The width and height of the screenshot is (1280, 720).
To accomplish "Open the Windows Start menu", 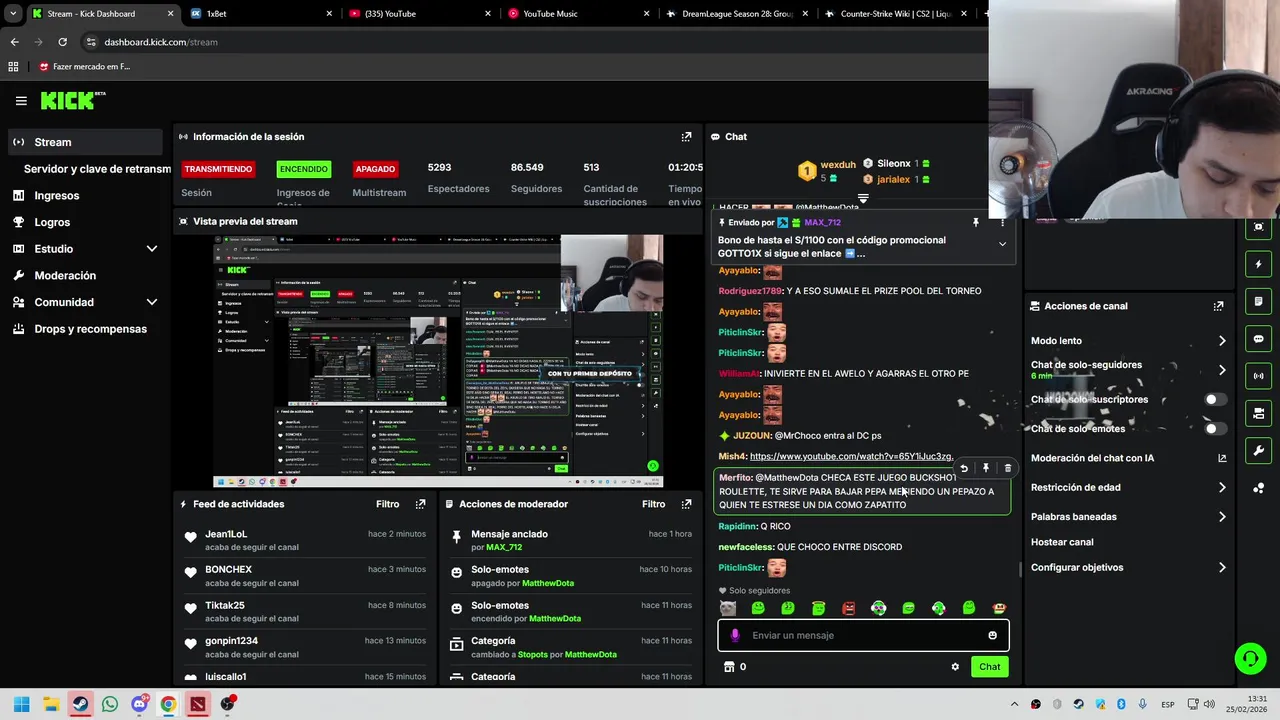I will (x=21, y=704).
